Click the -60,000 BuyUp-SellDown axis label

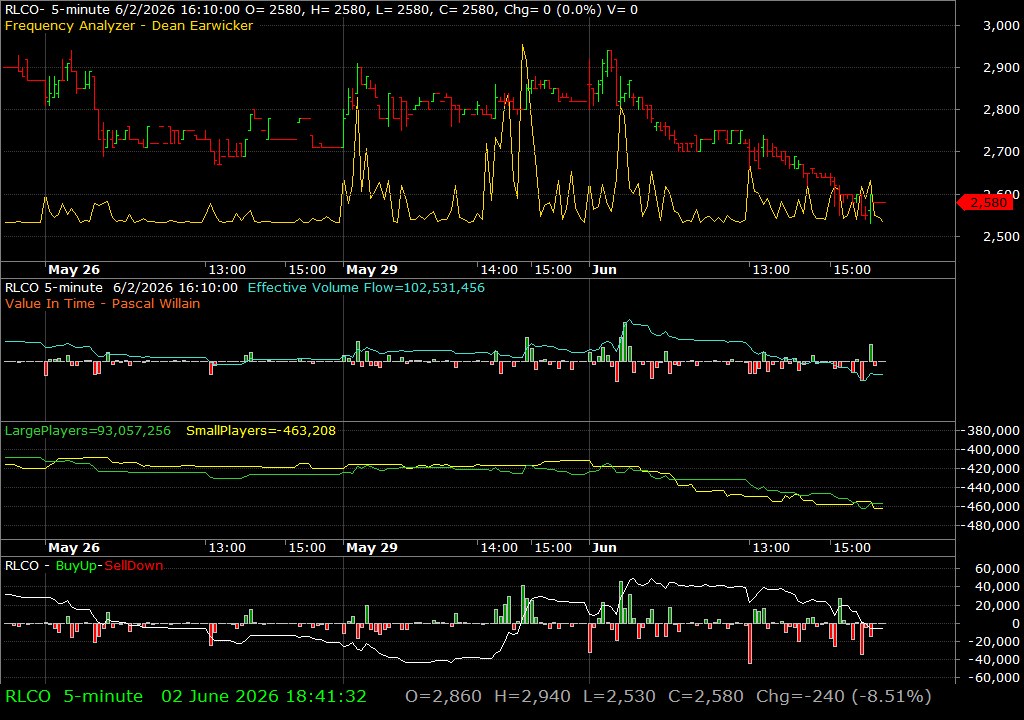tap(995, 678)
